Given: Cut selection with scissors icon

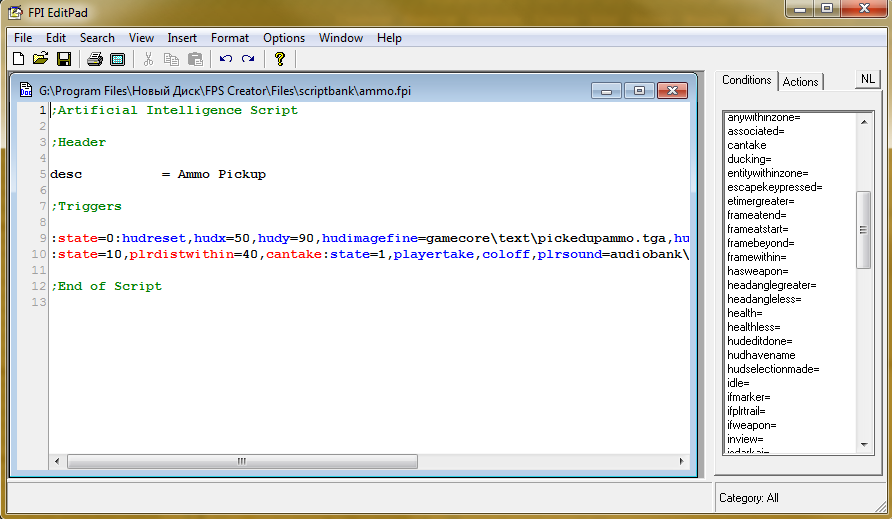Looking at the screenshot, I should point(148,59).
